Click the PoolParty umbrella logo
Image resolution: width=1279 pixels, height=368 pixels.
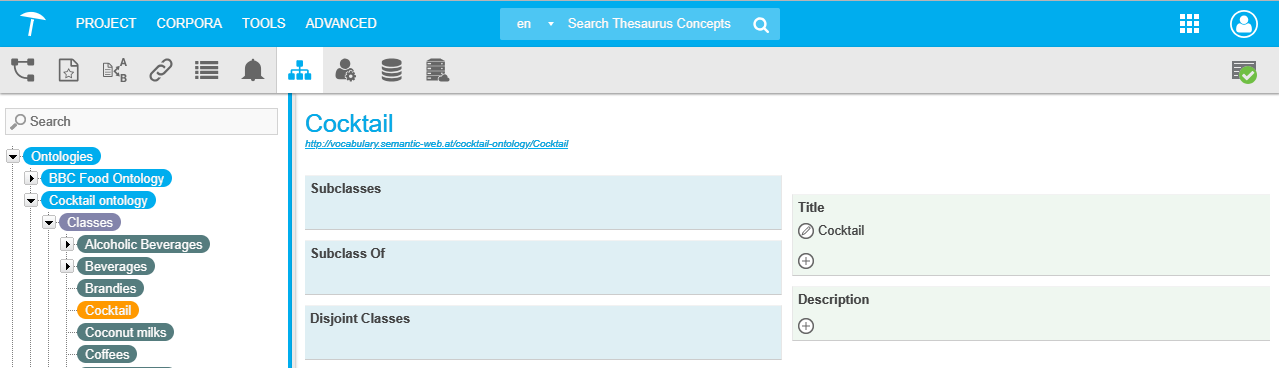(x=32, y=23)
